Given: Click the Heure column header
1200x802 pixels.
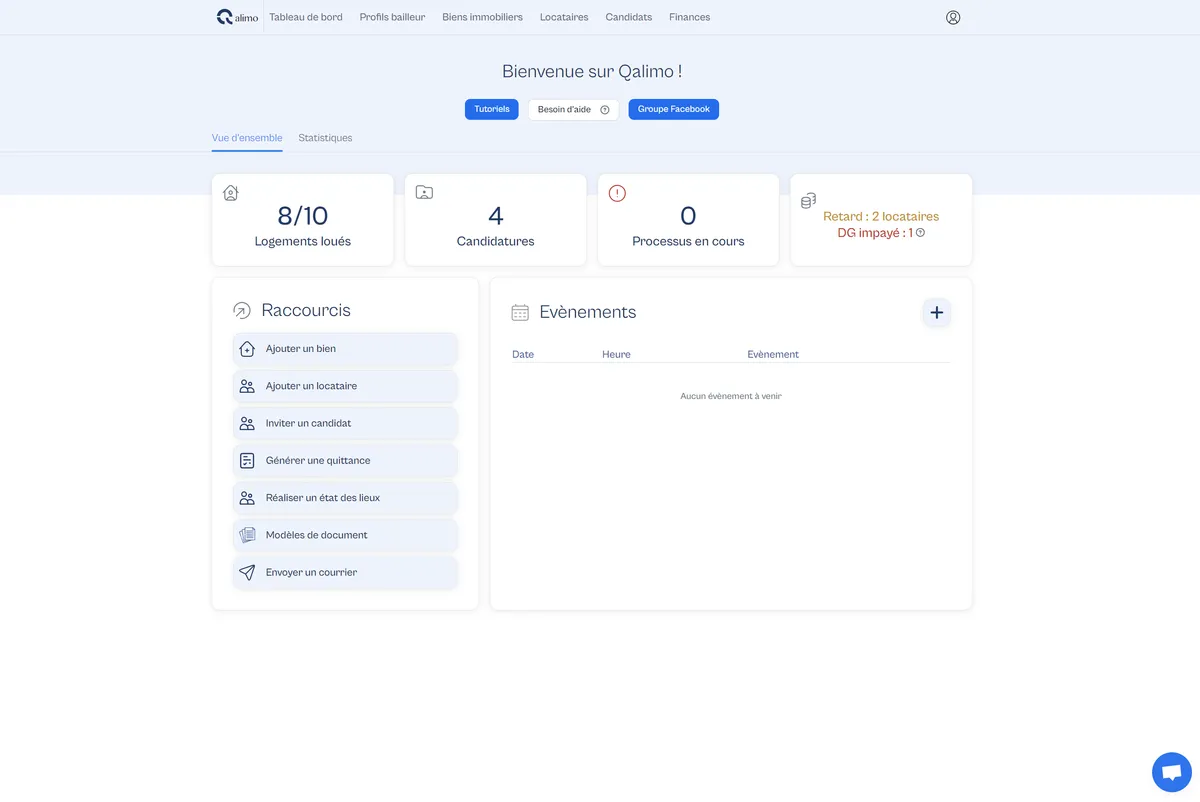Looking at the screenshot, I should click(616, 355).
